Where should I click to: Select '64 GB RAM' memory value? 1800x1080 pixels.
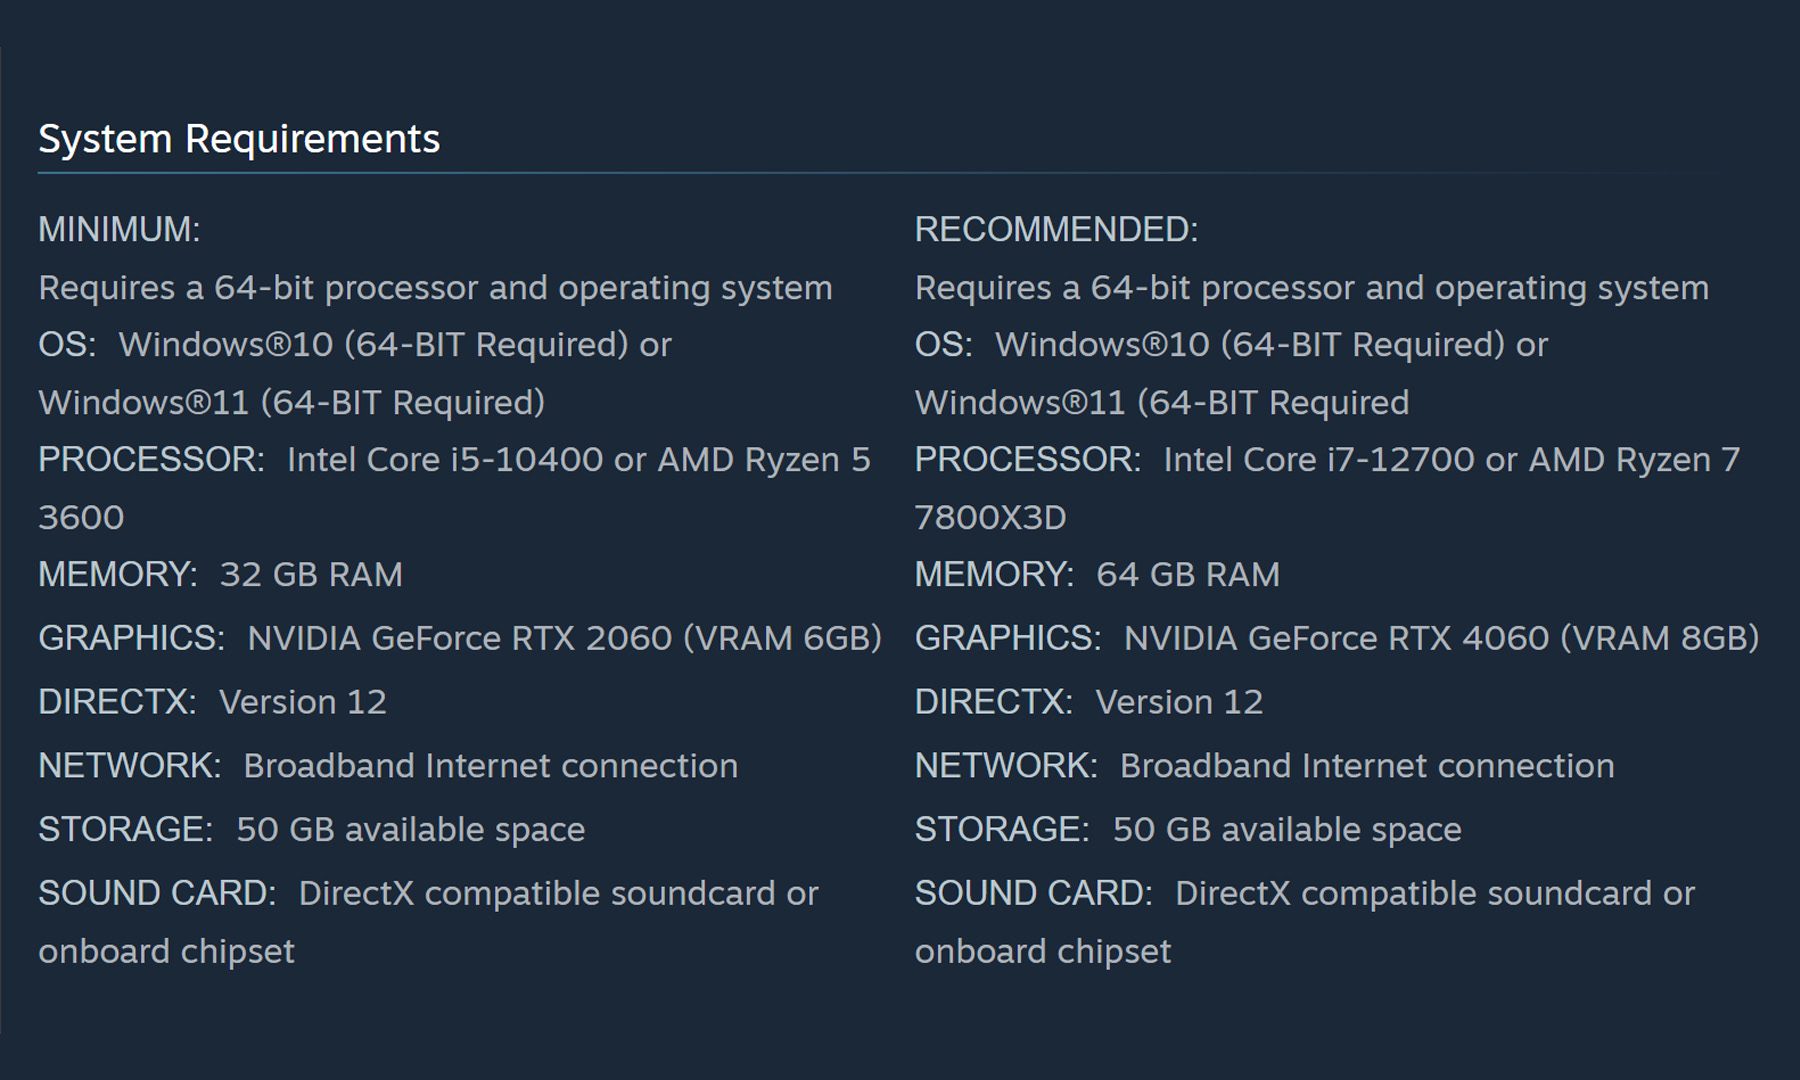point(1188,575)
